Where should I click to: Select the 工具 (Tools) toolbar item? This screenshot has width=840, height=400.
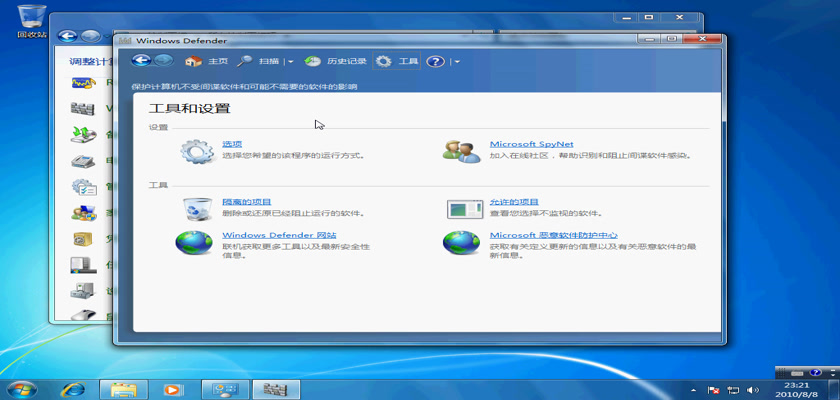click(x=398, y=61)
